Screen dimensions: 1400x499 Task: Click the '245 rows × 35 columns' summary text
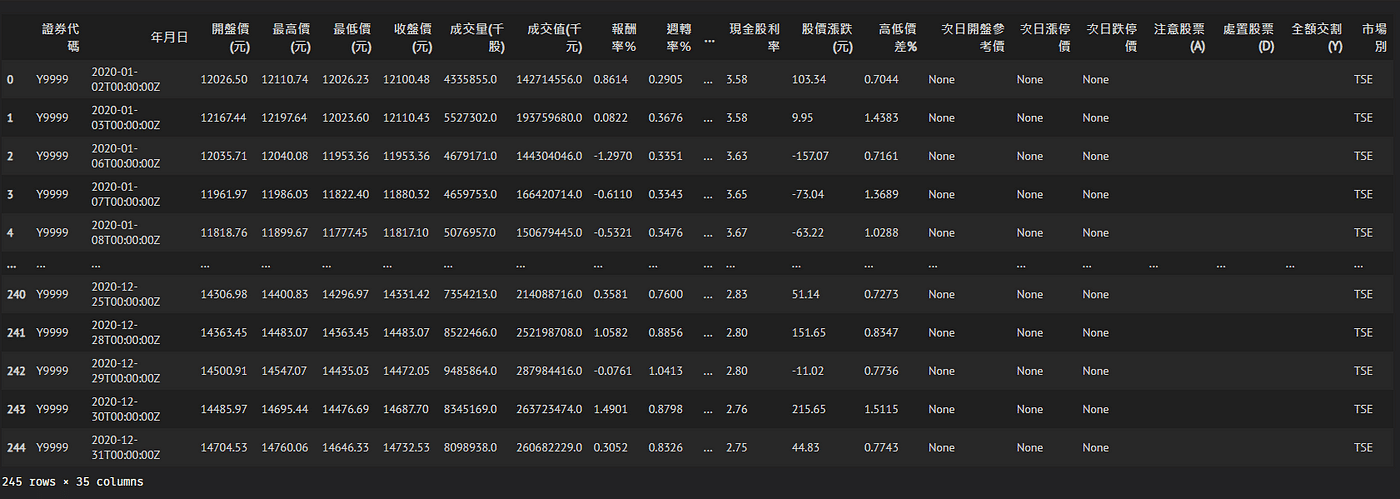pos(73,482)
